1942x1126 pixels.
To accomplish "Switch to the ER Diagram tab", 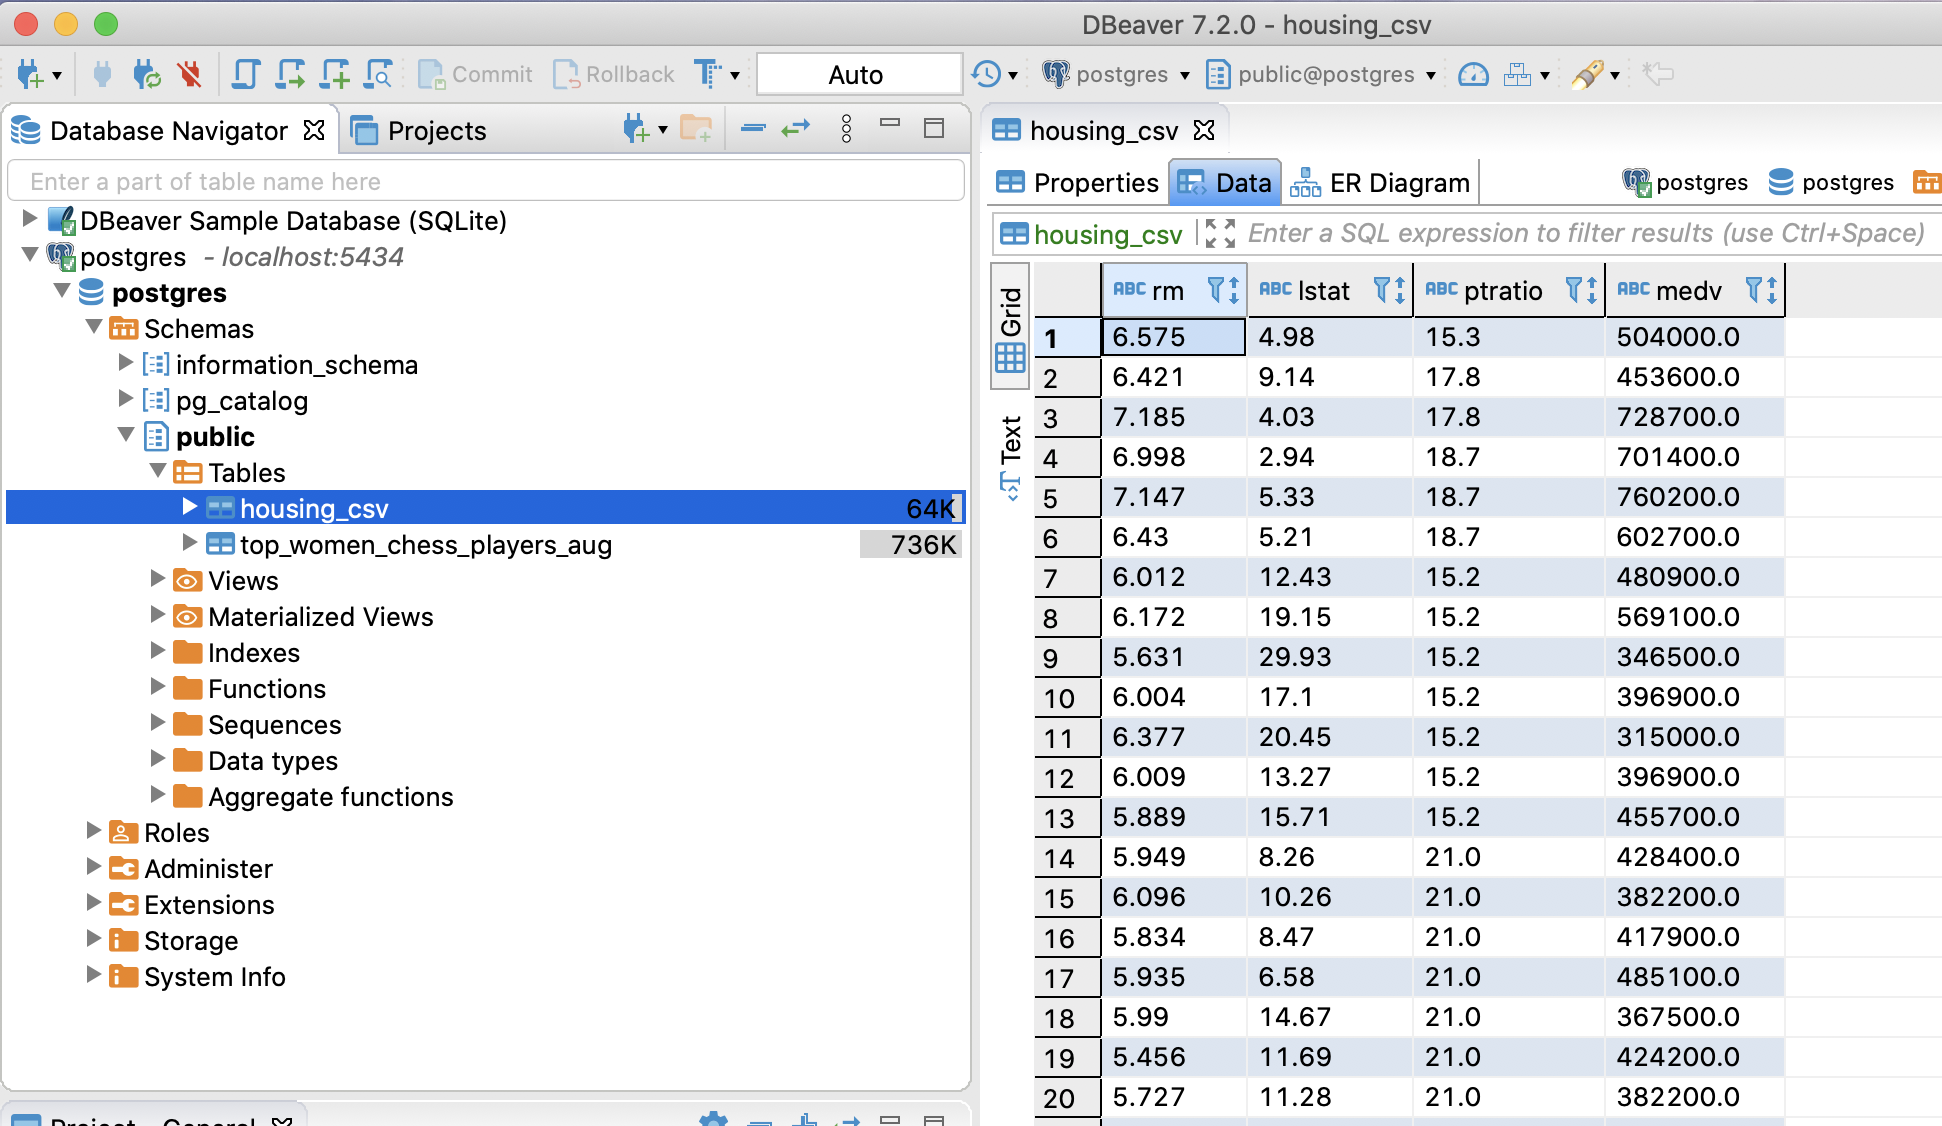I will click(1380, 183).
